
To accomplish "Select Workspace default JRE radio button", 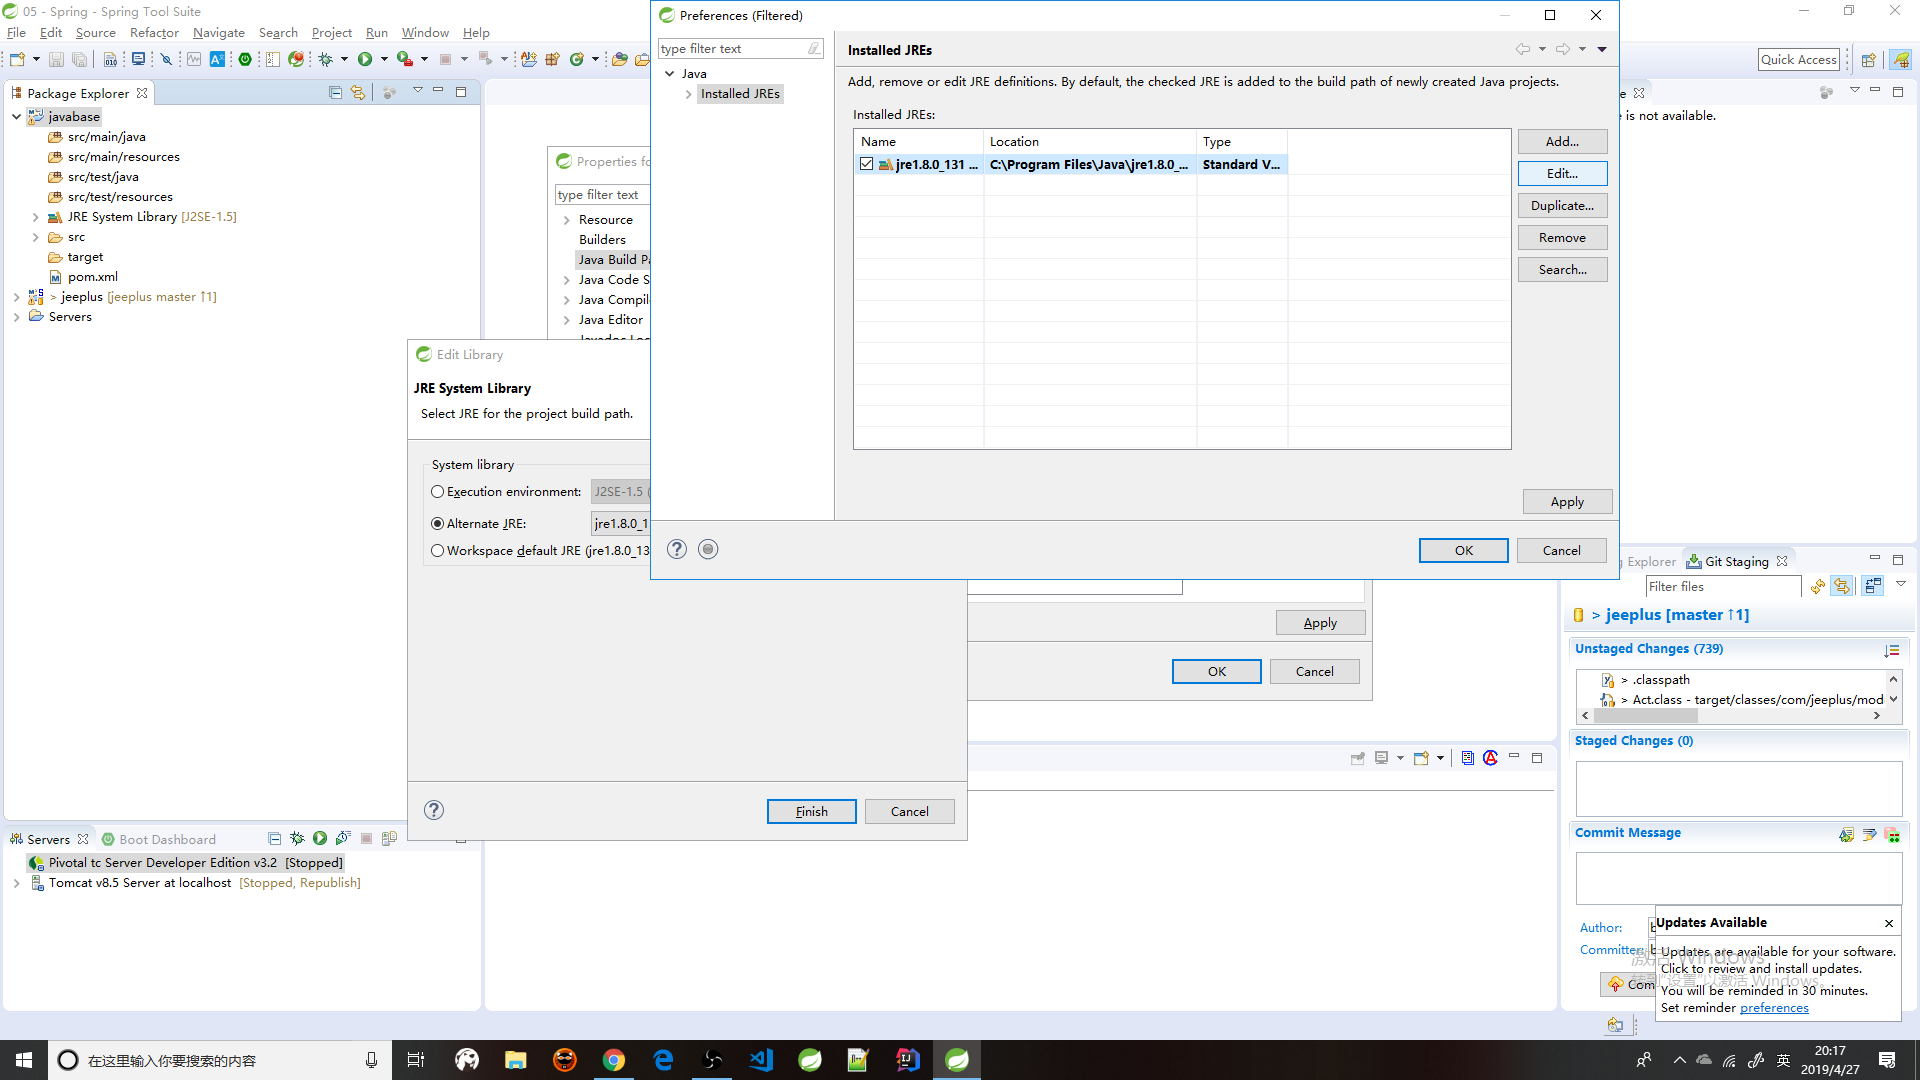I will (x=436, y=550).
